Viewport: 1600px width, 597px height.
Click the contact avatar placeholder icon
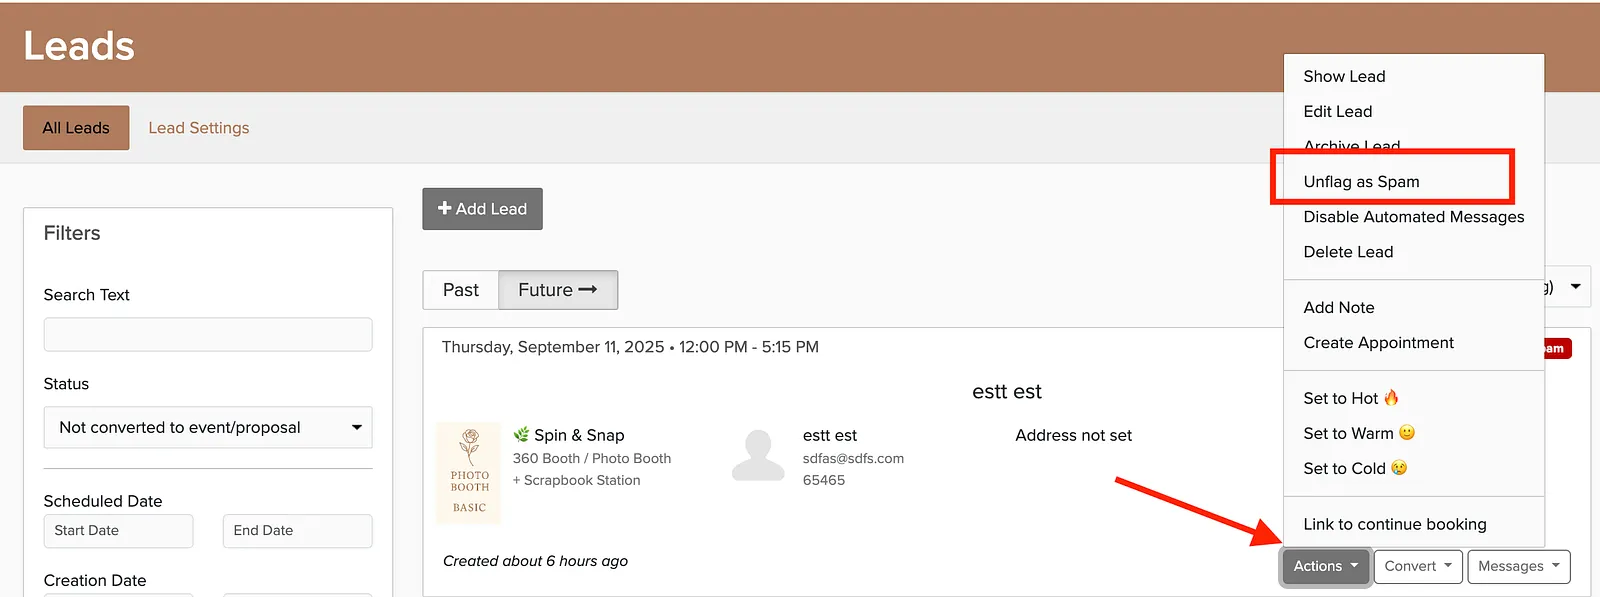click(x=758, y=456)
